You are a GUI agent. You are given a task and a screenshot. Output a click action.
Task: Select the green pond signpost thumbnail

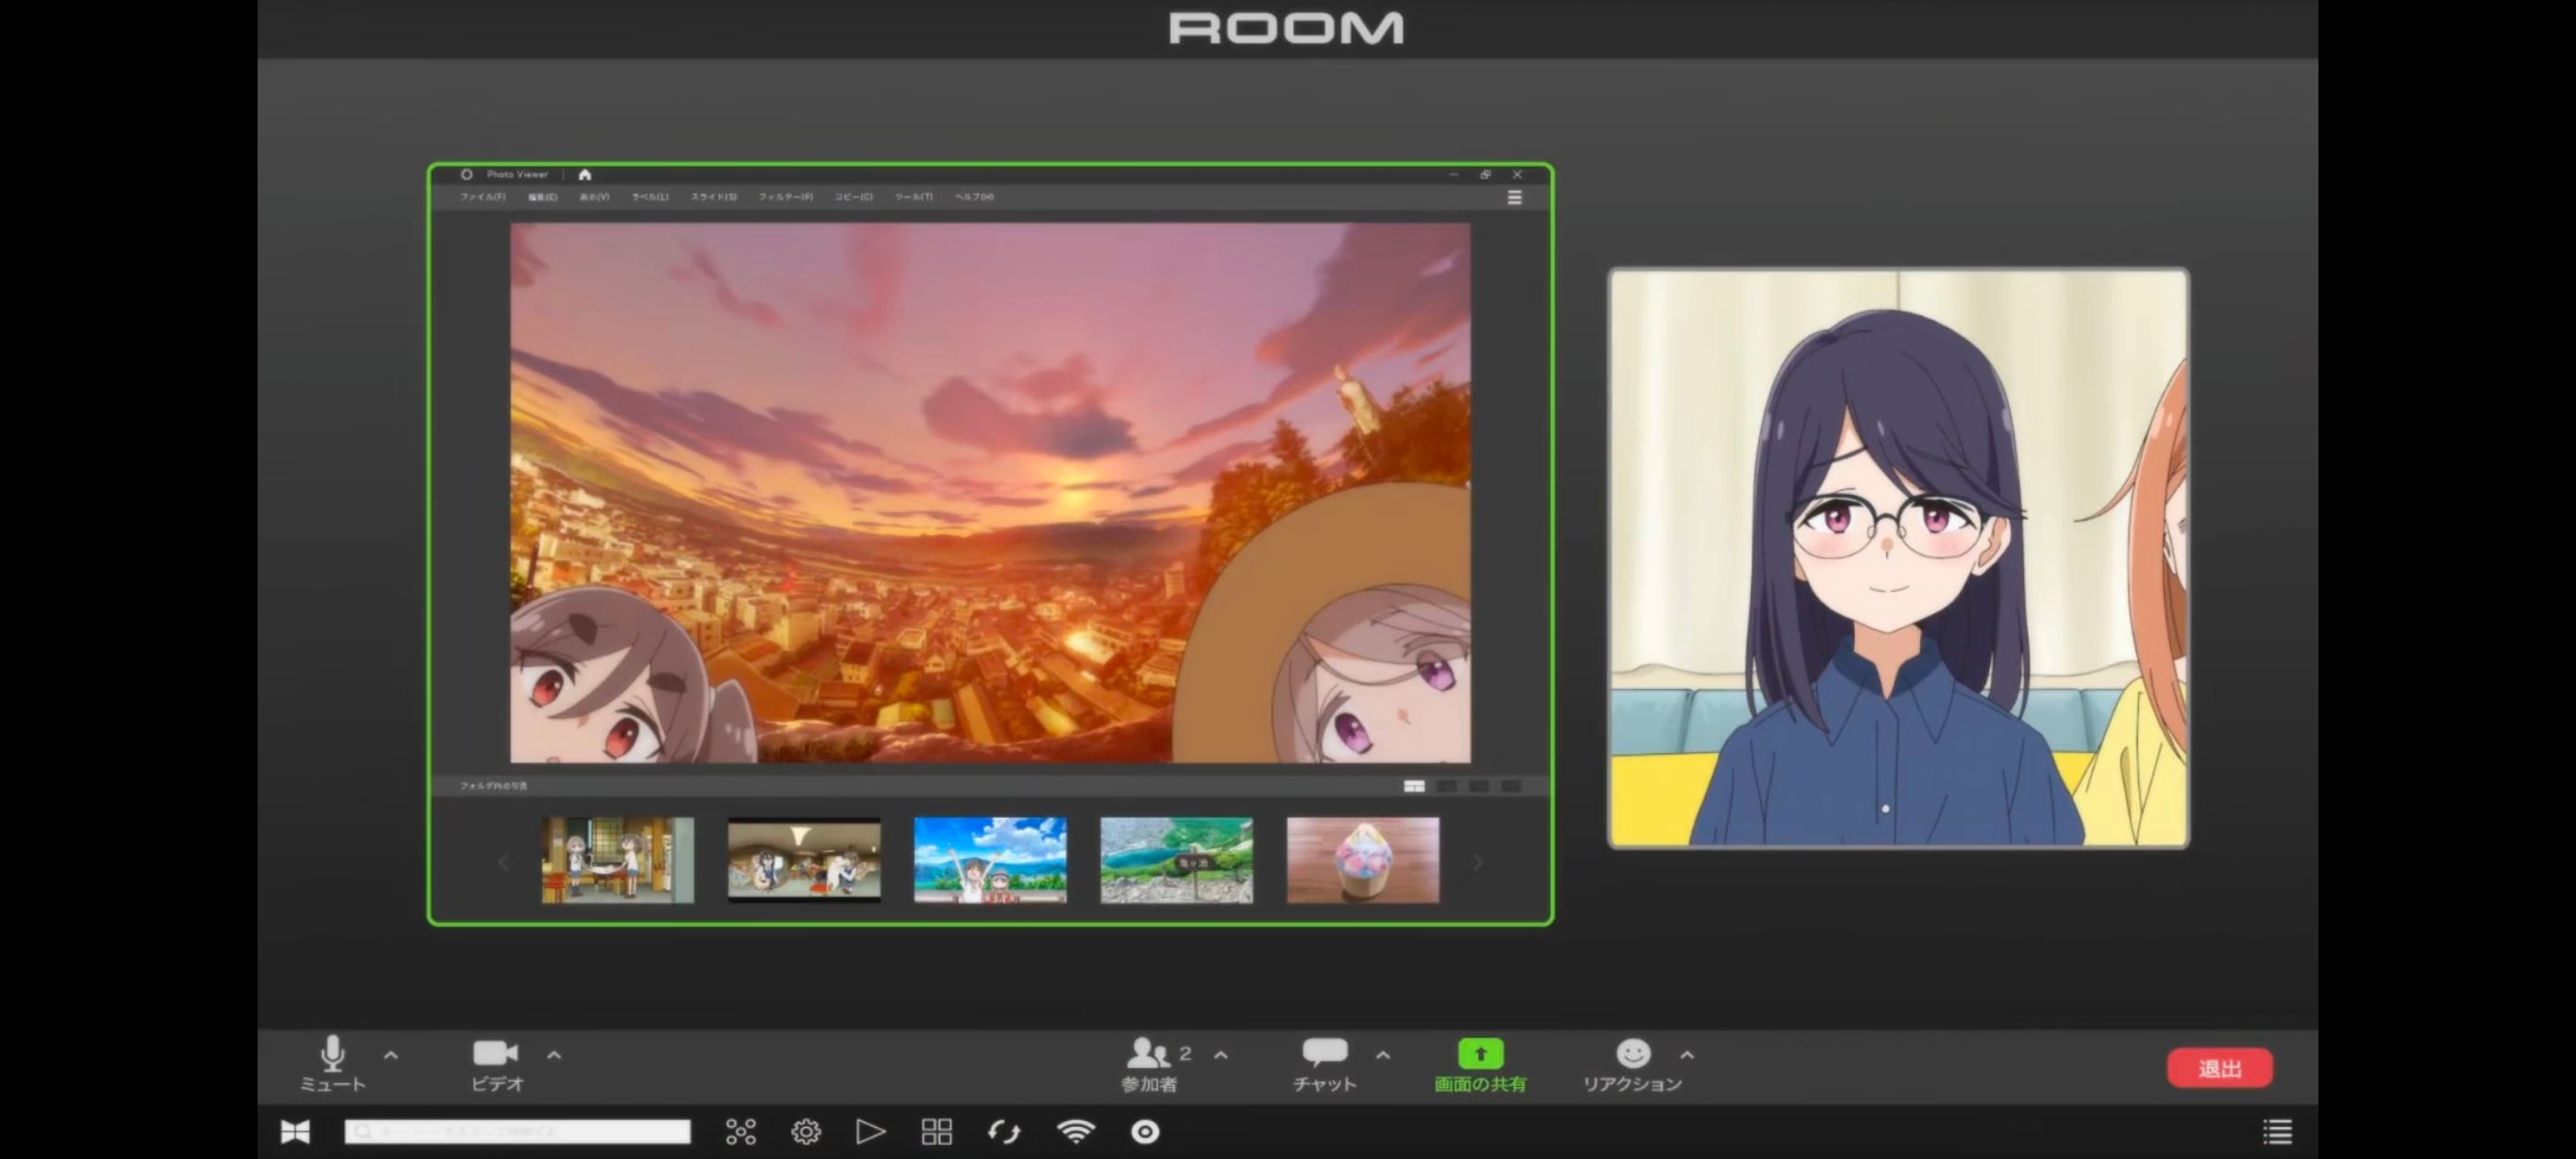click(1176, 860)
